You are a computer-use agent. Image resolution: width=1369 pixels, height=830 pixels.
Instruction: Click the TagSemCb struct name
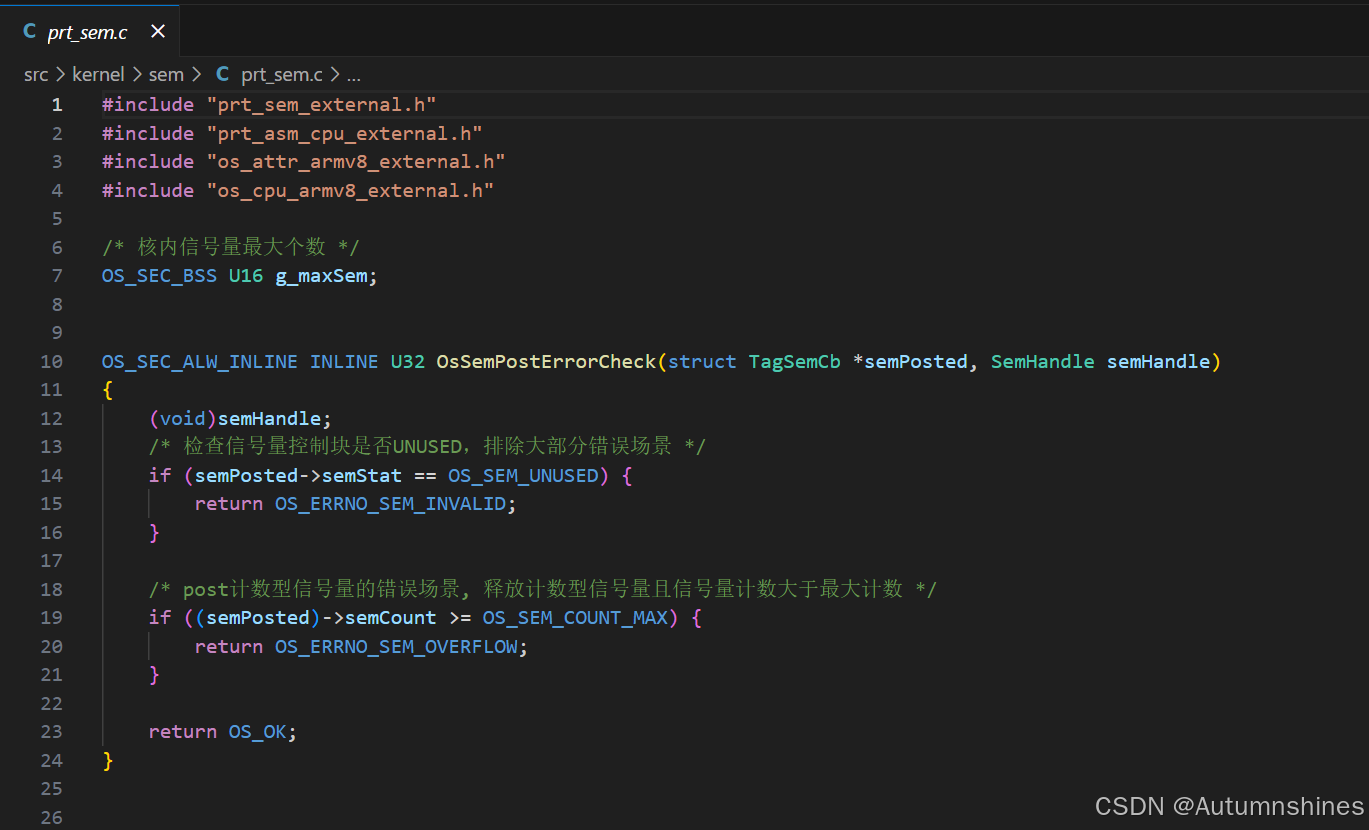click(794, 361)
